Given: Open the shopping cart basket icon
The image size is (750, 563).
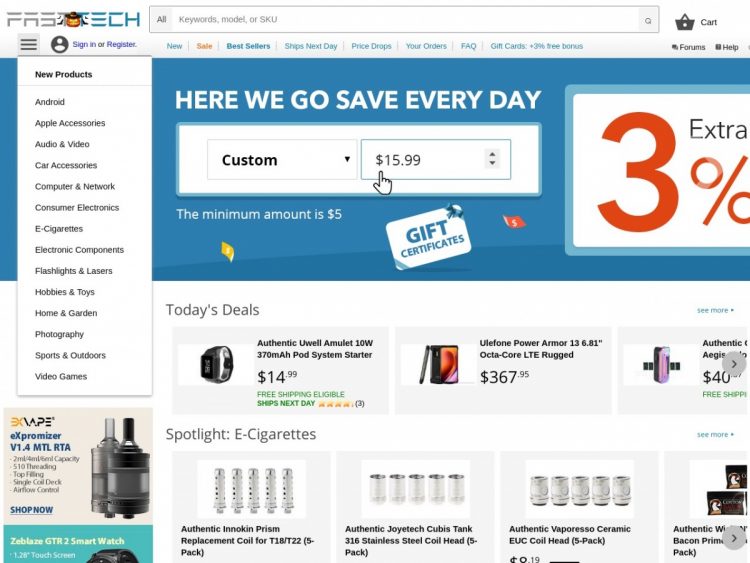Looking at the screenshot, I should [x=684, y=22].
